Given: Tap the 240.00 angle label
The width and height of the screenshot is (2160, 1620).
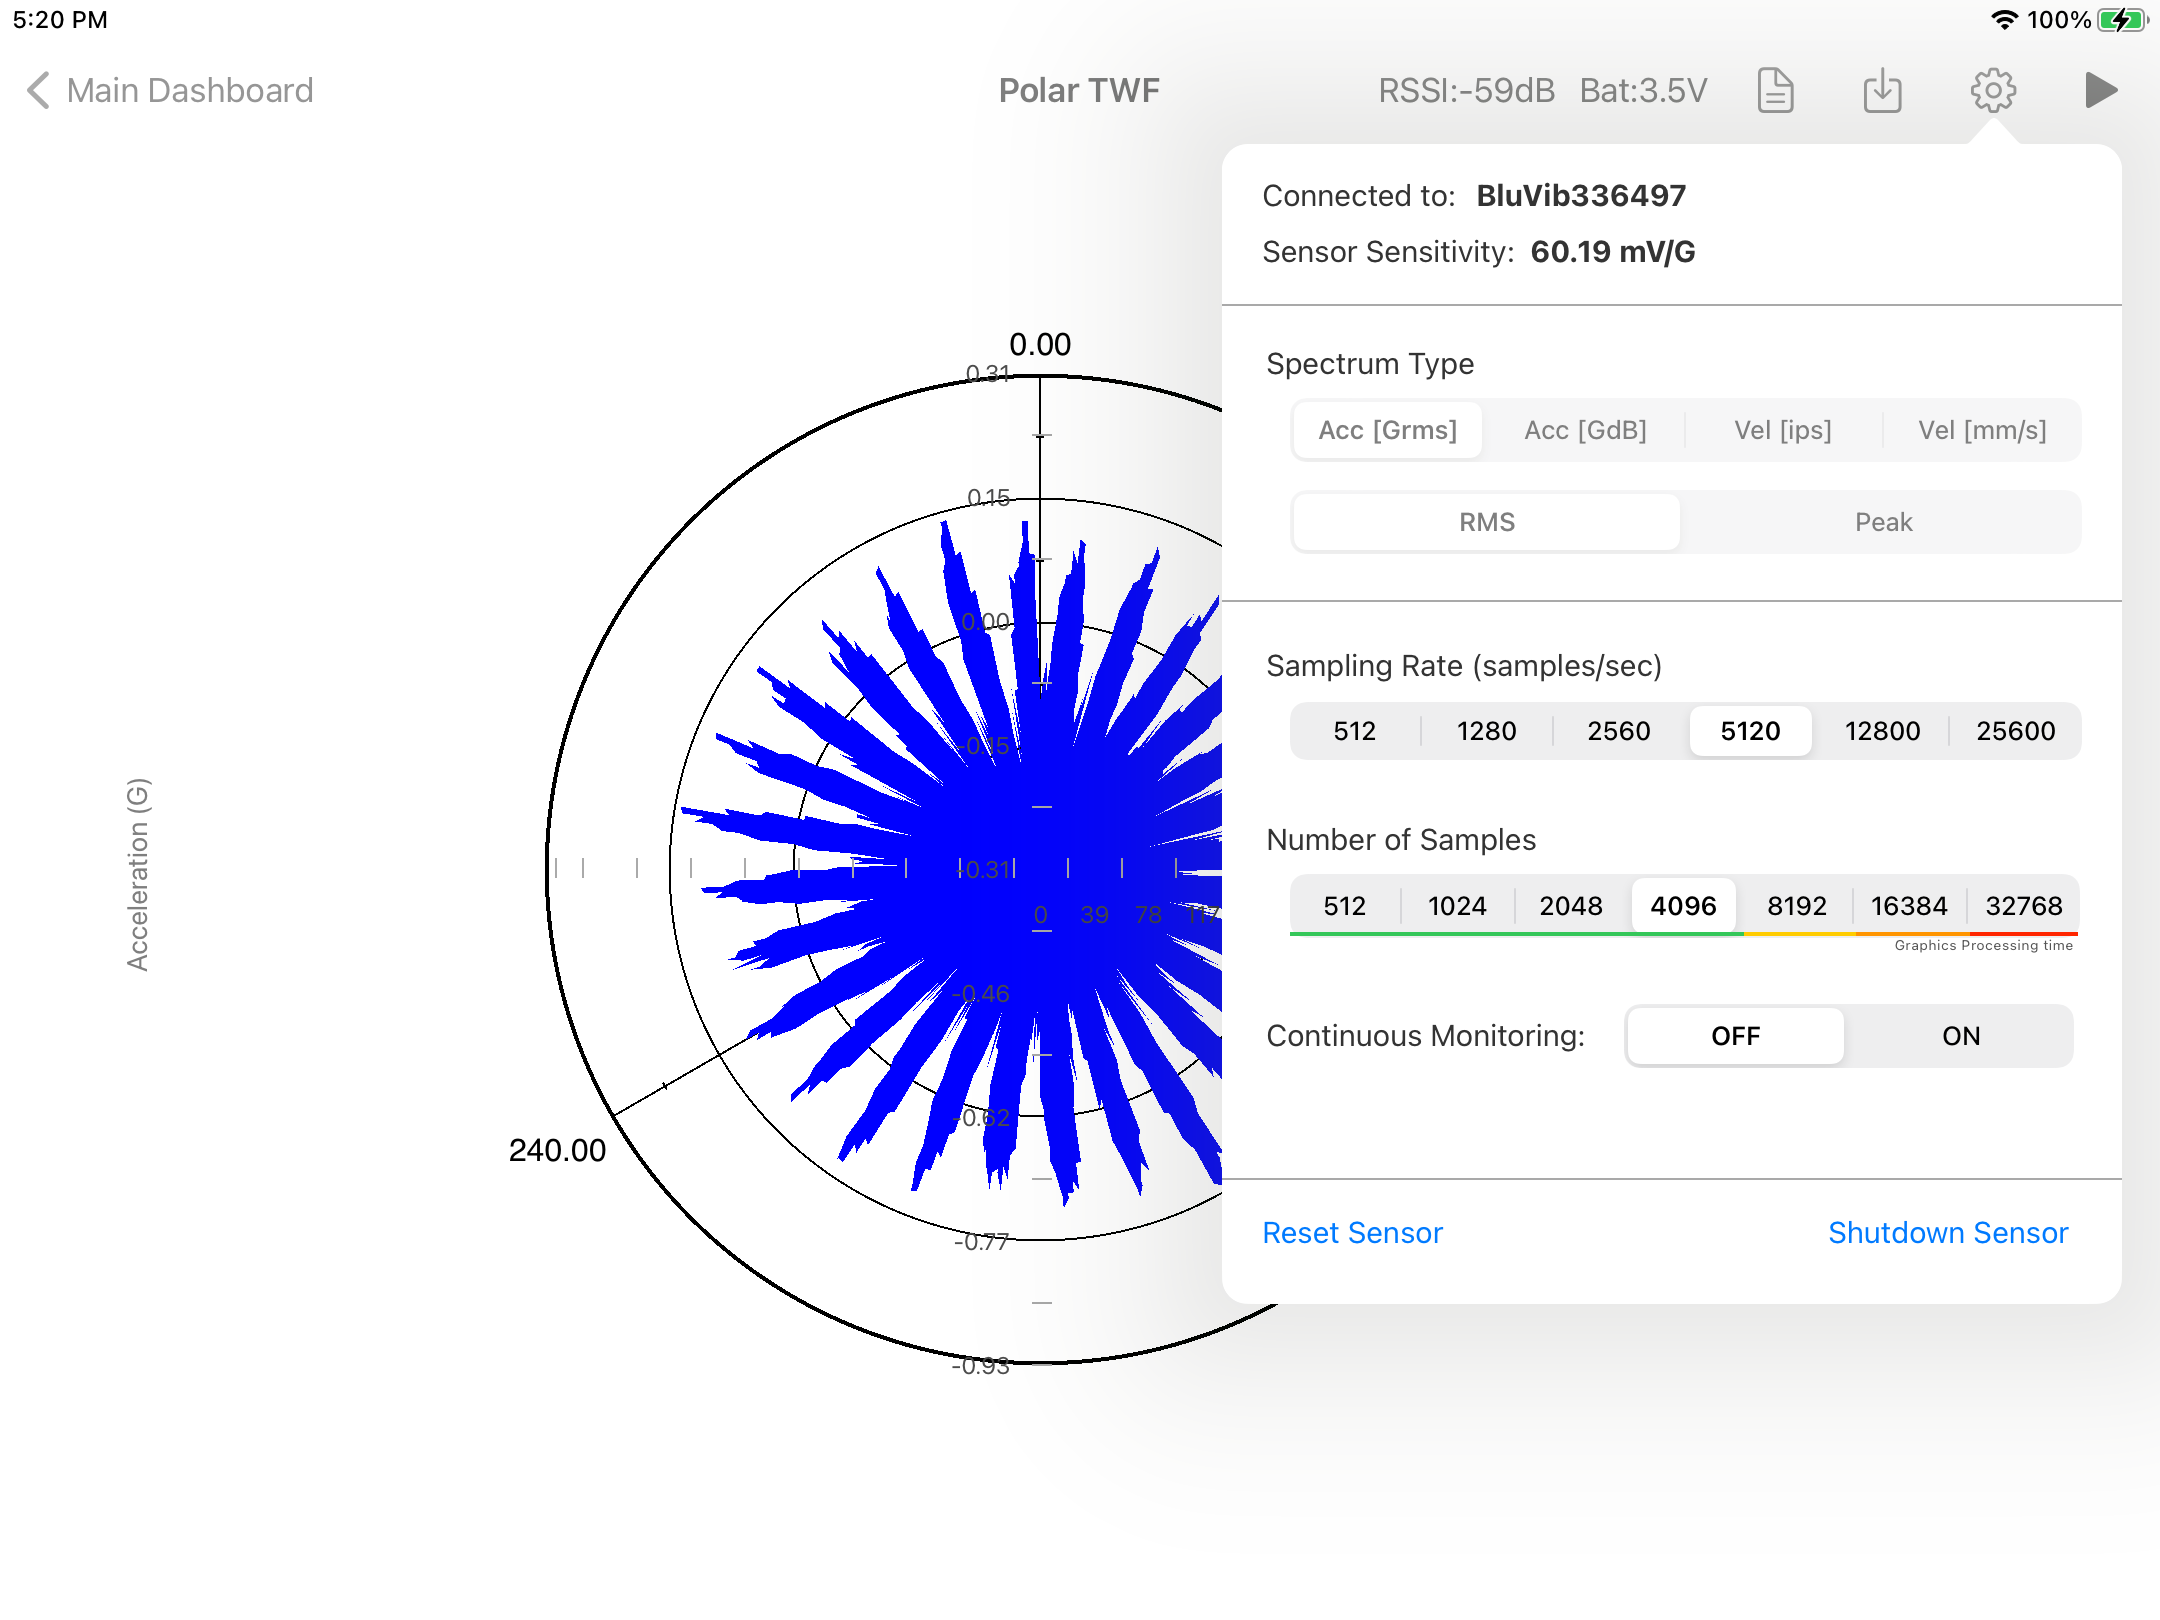Looking at the screenshot, I should tap(557, 1150).
